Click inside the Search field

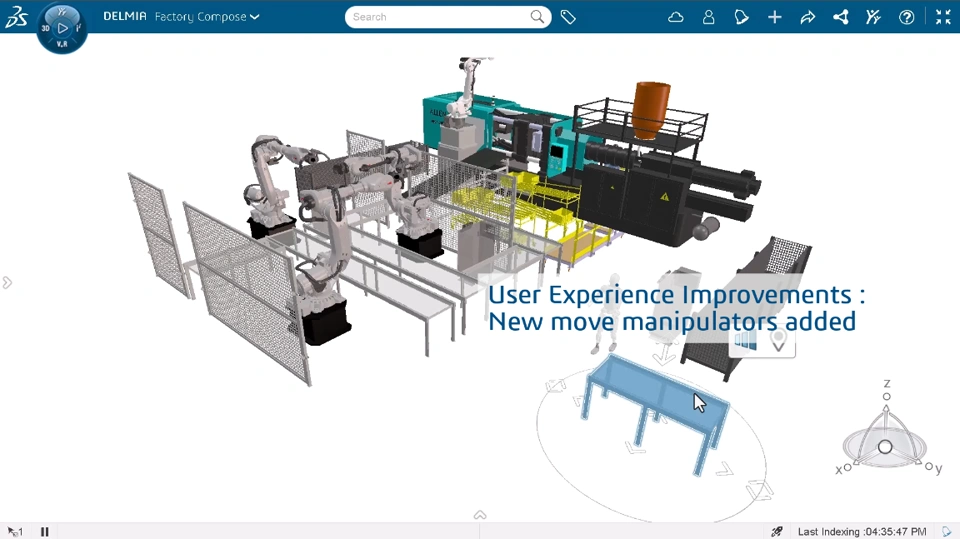point(435,17)
